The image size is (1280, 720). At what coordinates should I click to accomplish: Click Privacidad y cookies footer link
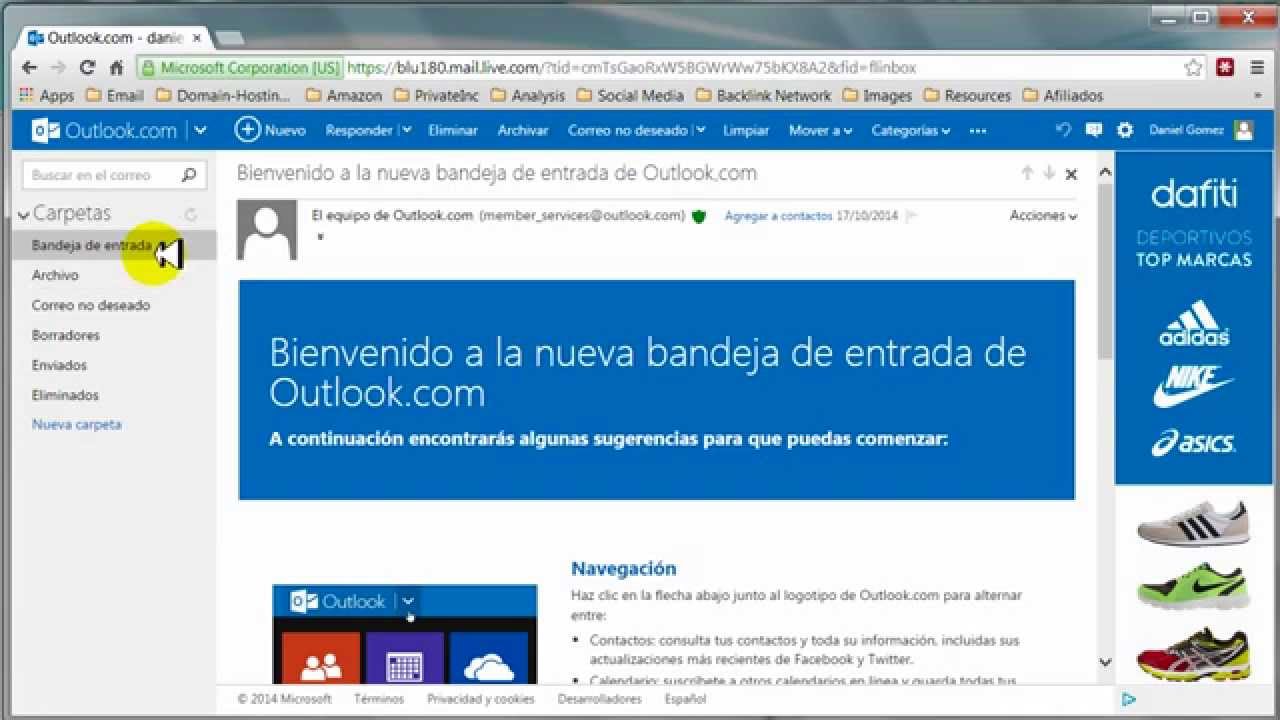tap(481, 699)
